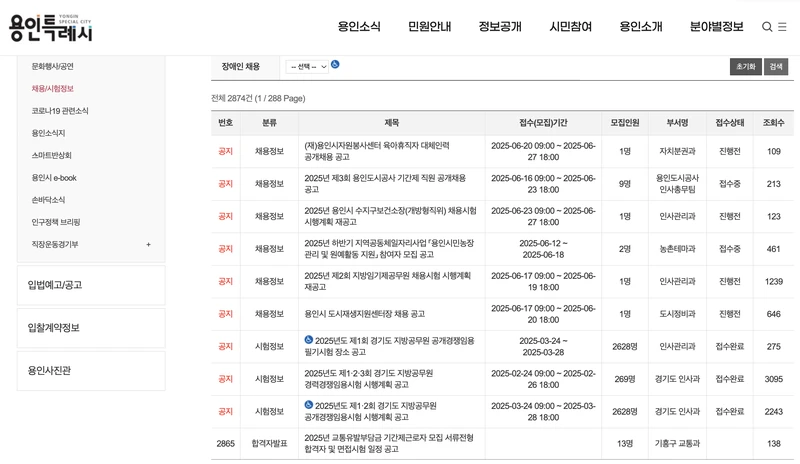The image size is (800, 464).
Task: Click the 제목 column header
Action: point(392,123)
